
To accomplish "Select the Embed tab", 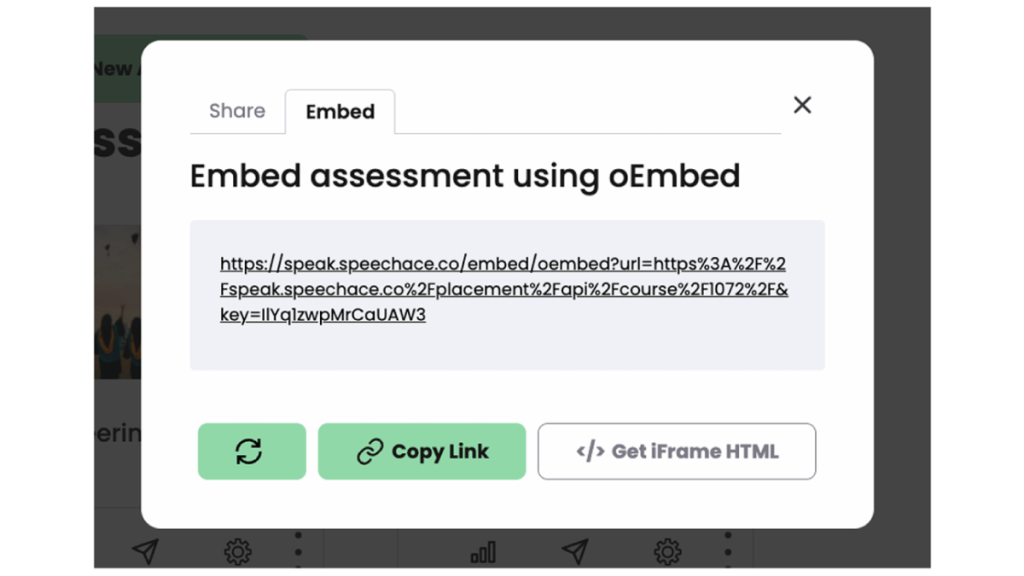I will click(340, 112).
